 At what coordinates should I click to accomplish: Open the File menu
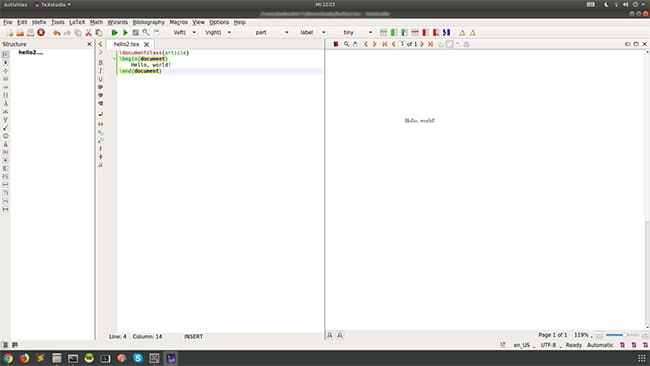point(7,22)
